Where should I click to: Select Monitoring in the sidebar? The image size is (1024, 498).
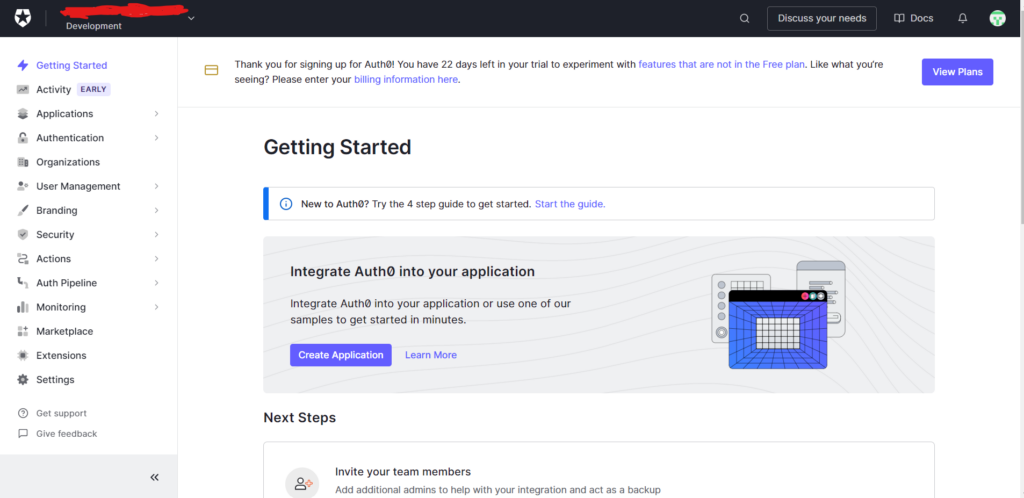point(61,307)
